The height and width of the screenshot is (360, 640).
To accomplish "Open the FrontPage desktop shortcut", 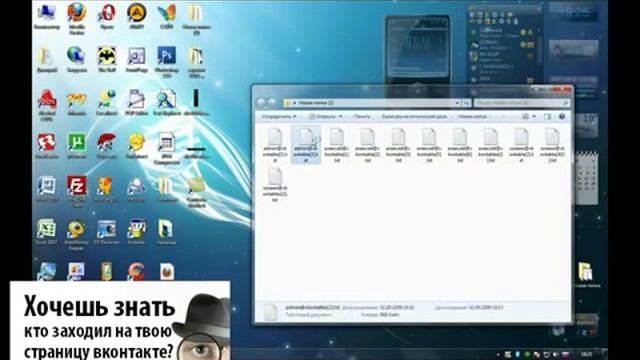I will coord(136,60).
